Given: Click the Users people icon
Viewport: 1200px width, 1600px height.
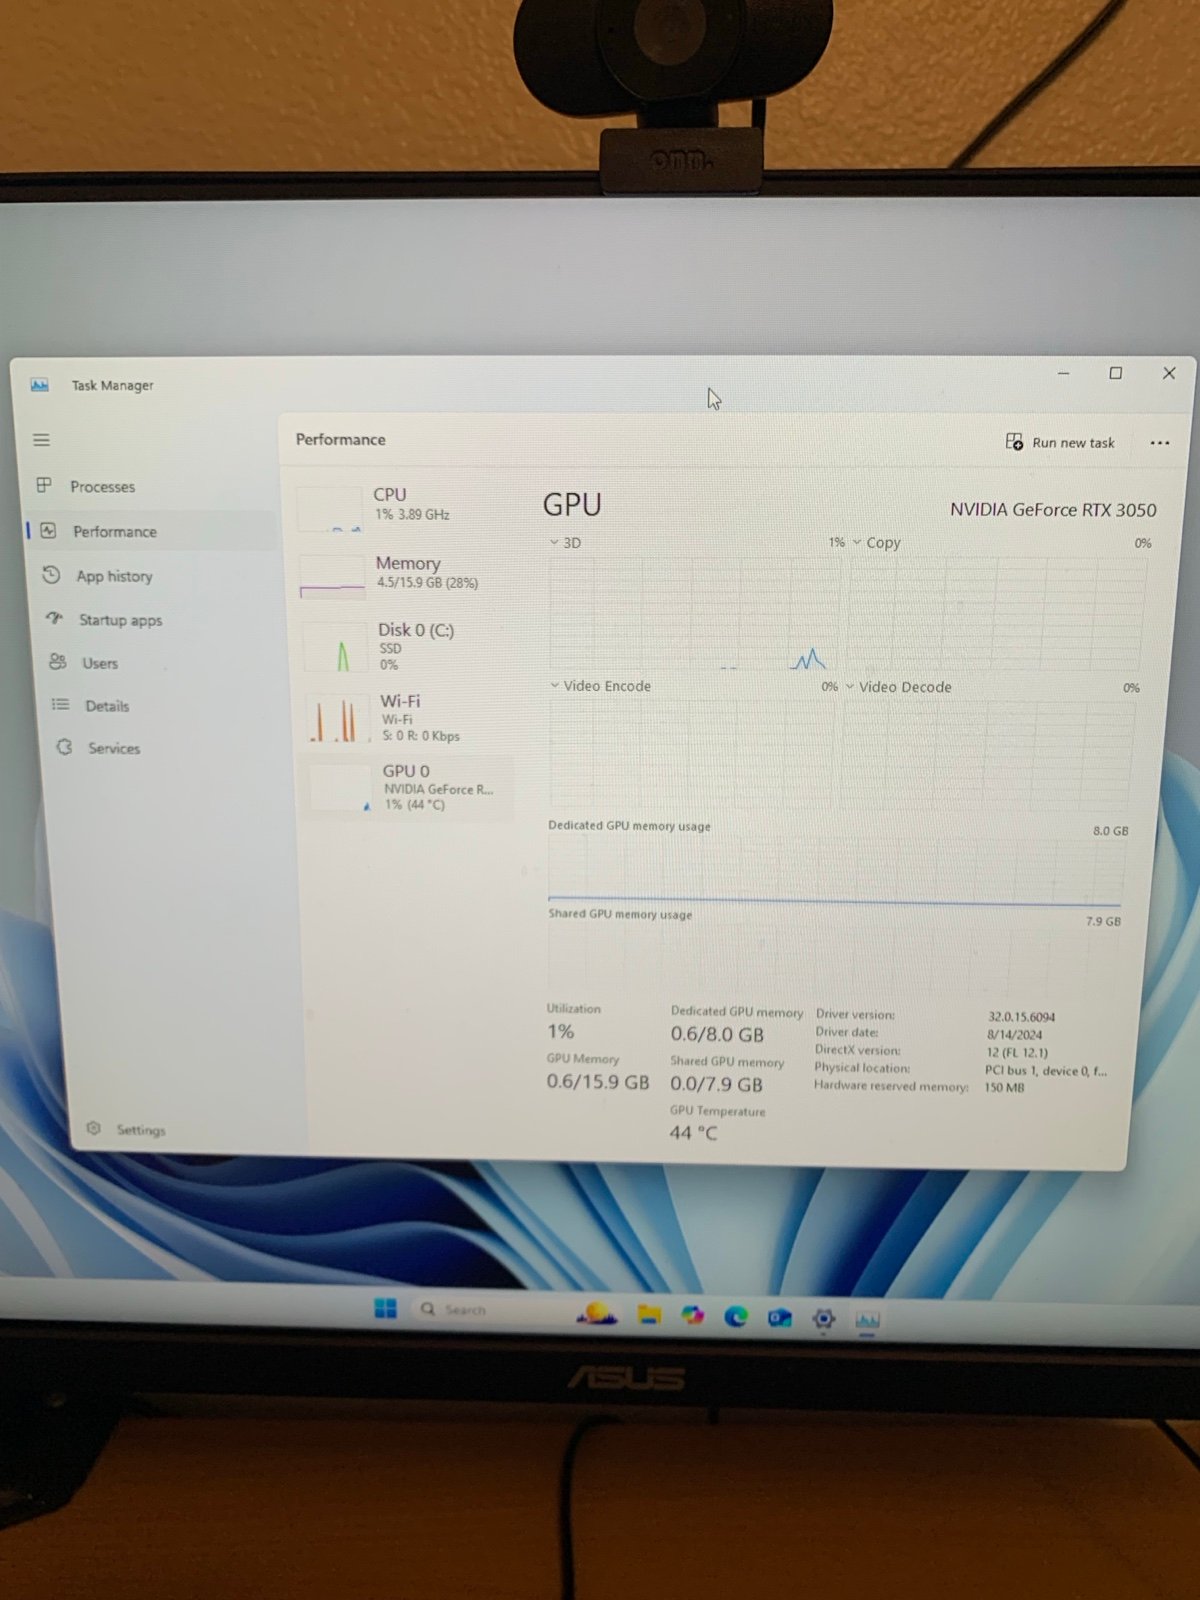Looking at the screenshot, I should click(58, 662).
